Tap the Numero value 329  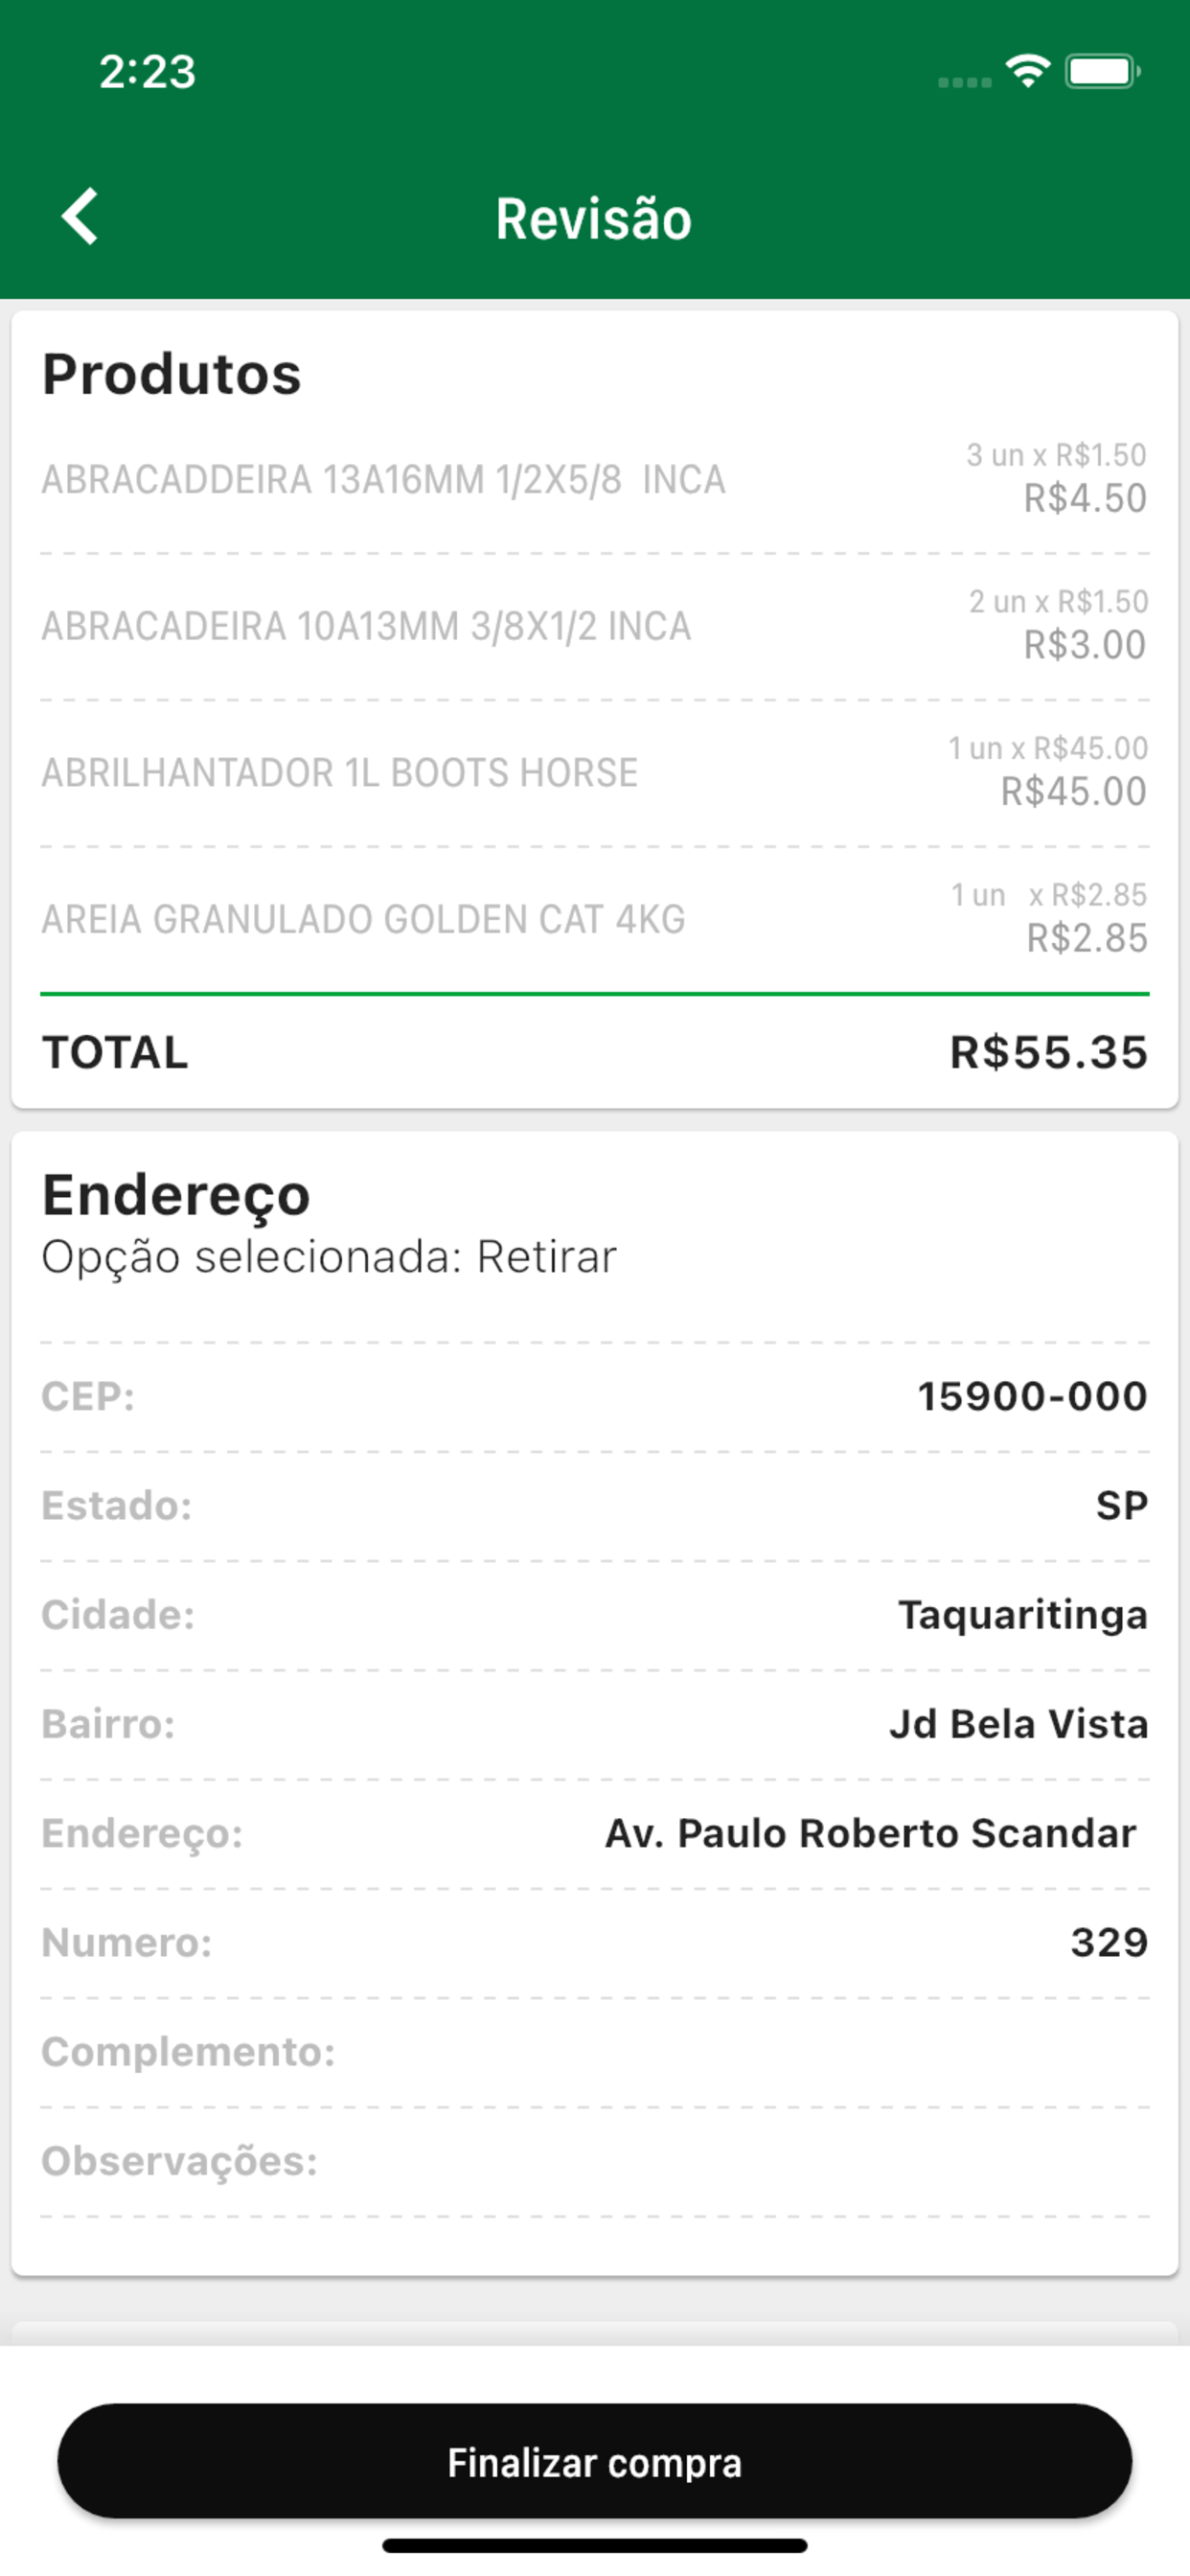pos(1109,1942)
